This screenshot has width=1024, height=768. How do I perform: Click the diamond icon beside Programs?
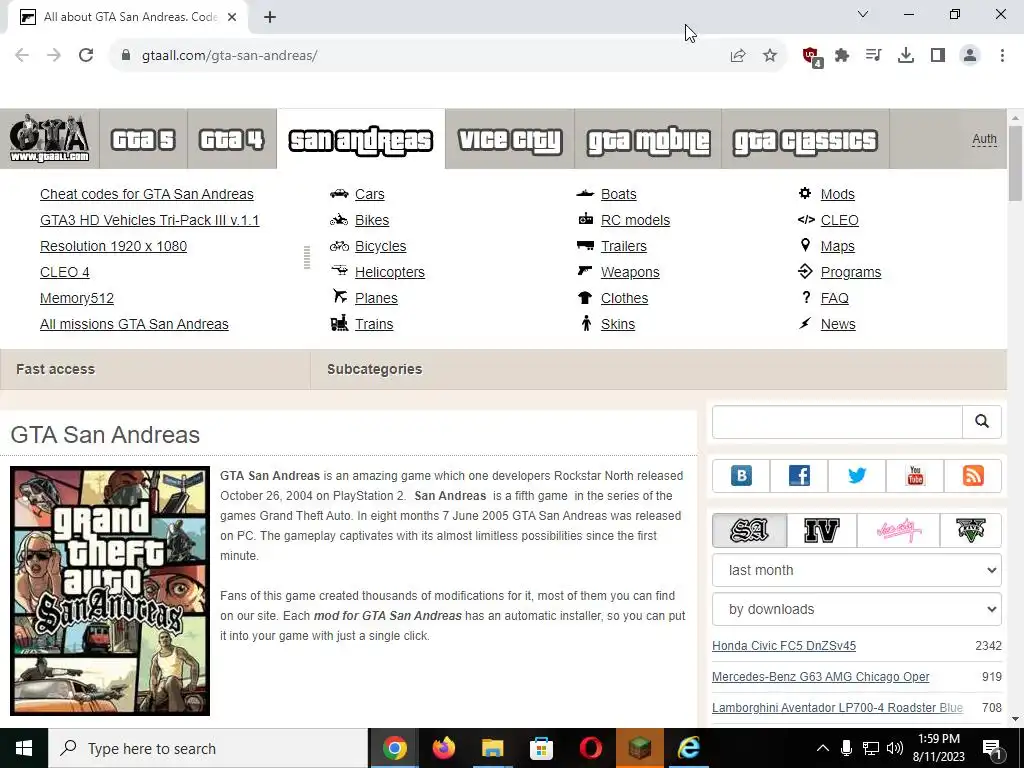click(805, 271)
